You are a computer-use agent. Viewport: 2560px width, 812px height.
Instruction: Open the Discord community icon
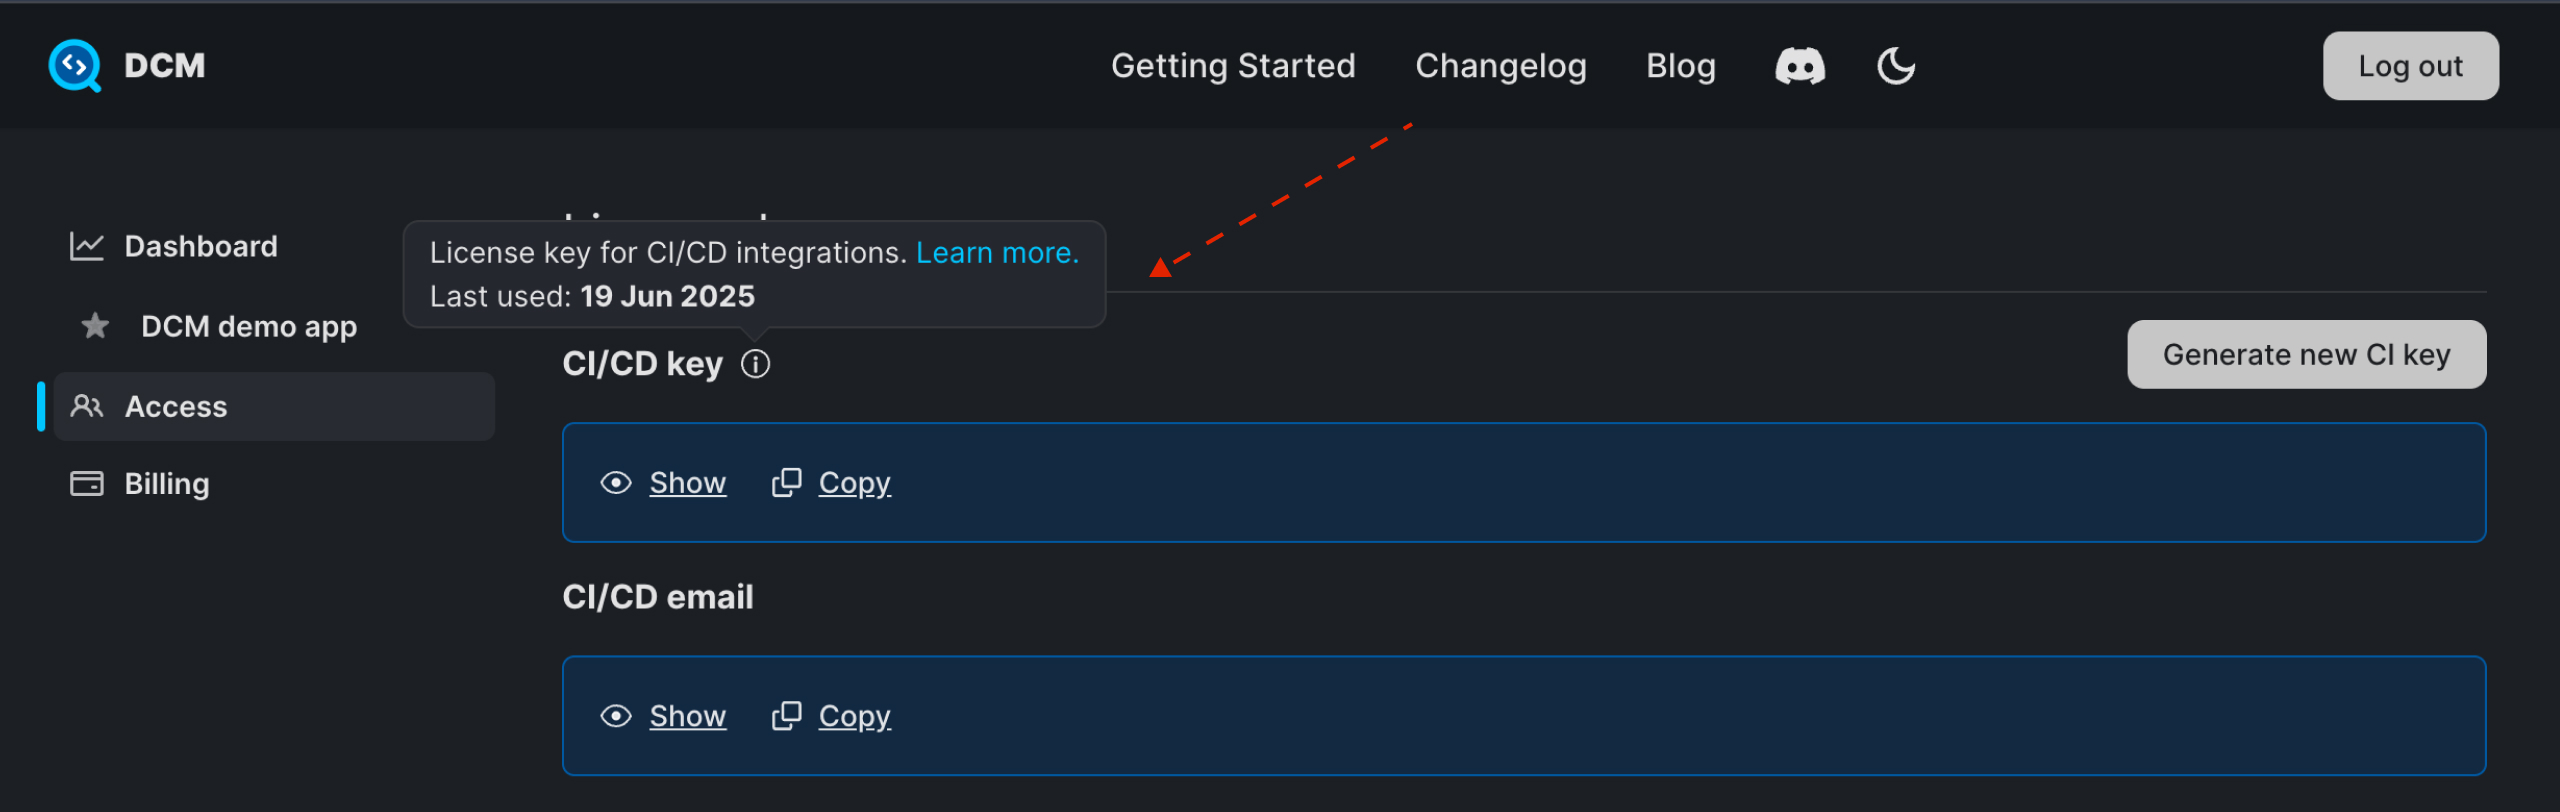point(1799,66)
